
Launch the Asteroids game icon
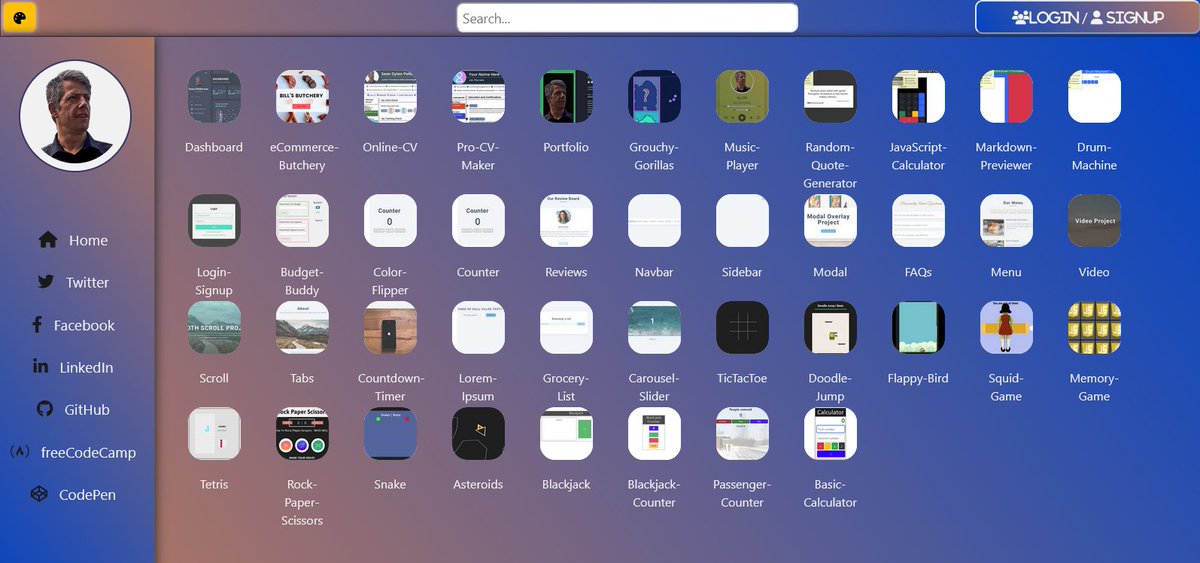point(478,433)
